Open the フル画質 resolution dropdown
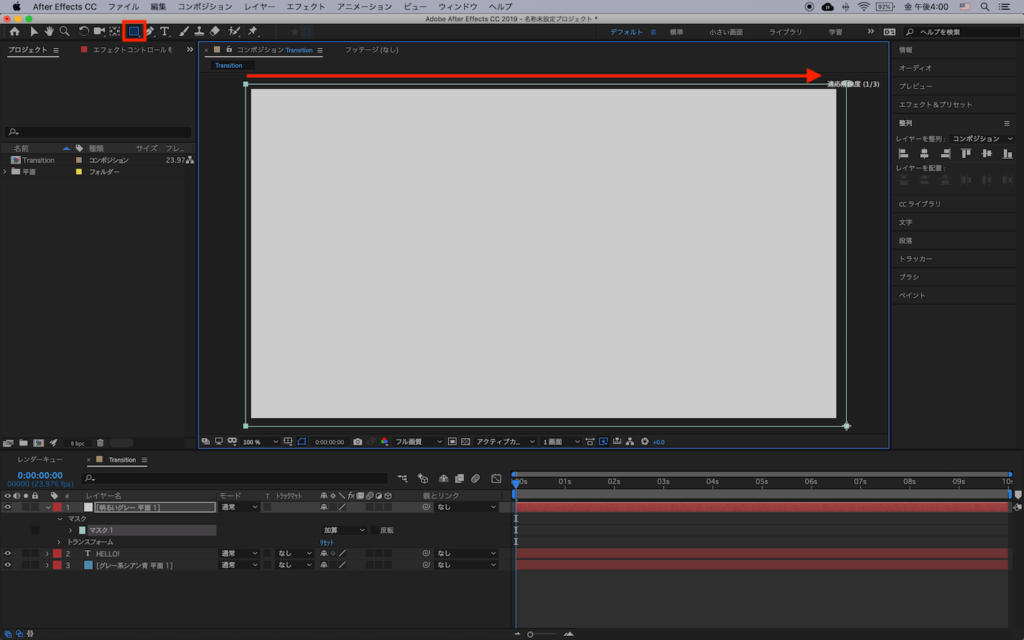 coord(417,441)
